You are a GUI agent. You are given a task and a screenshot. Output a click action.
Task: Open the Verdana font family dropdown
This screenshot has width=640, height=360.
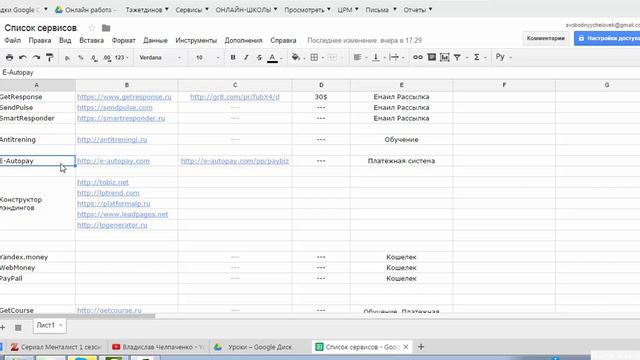pos(160,58)
